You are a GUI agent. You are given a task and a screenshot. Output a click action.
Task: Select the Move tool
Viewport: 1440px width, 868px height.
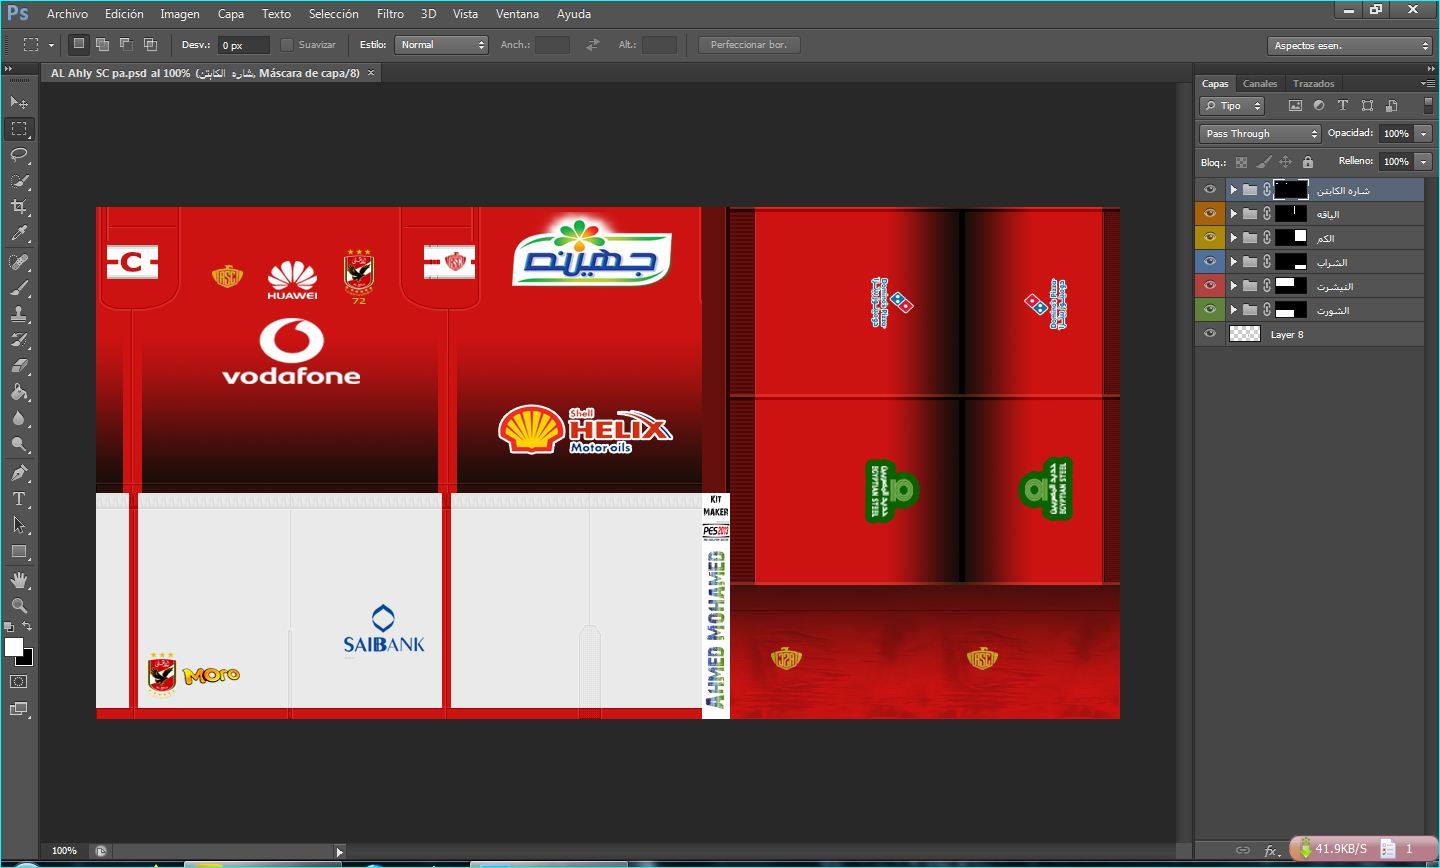pos(19,103)
